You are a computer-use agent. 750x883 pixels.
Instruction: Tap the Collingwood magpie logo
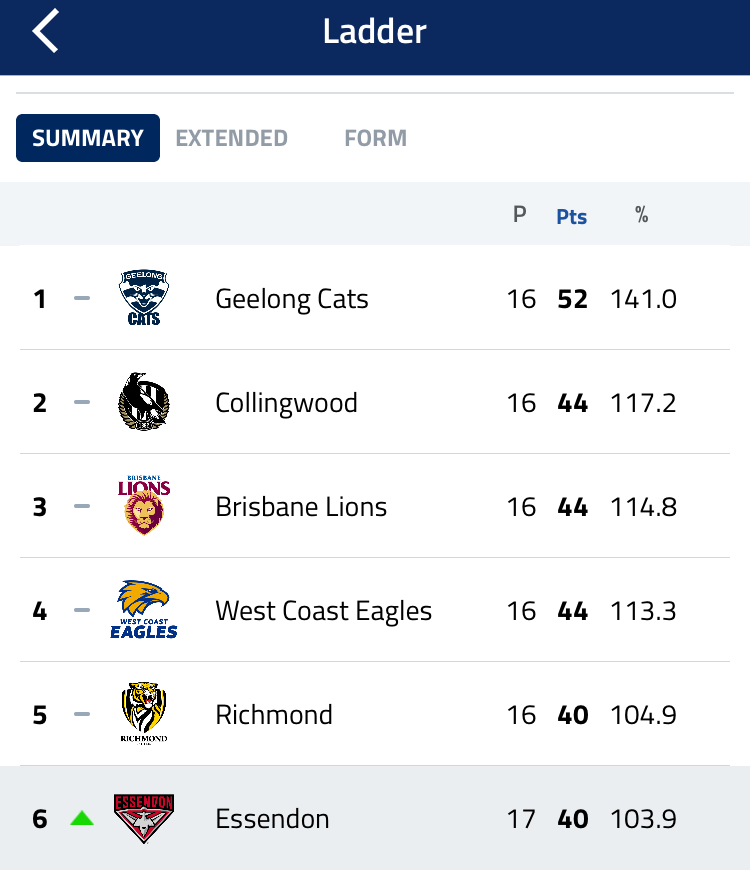[x=144, y=402]
